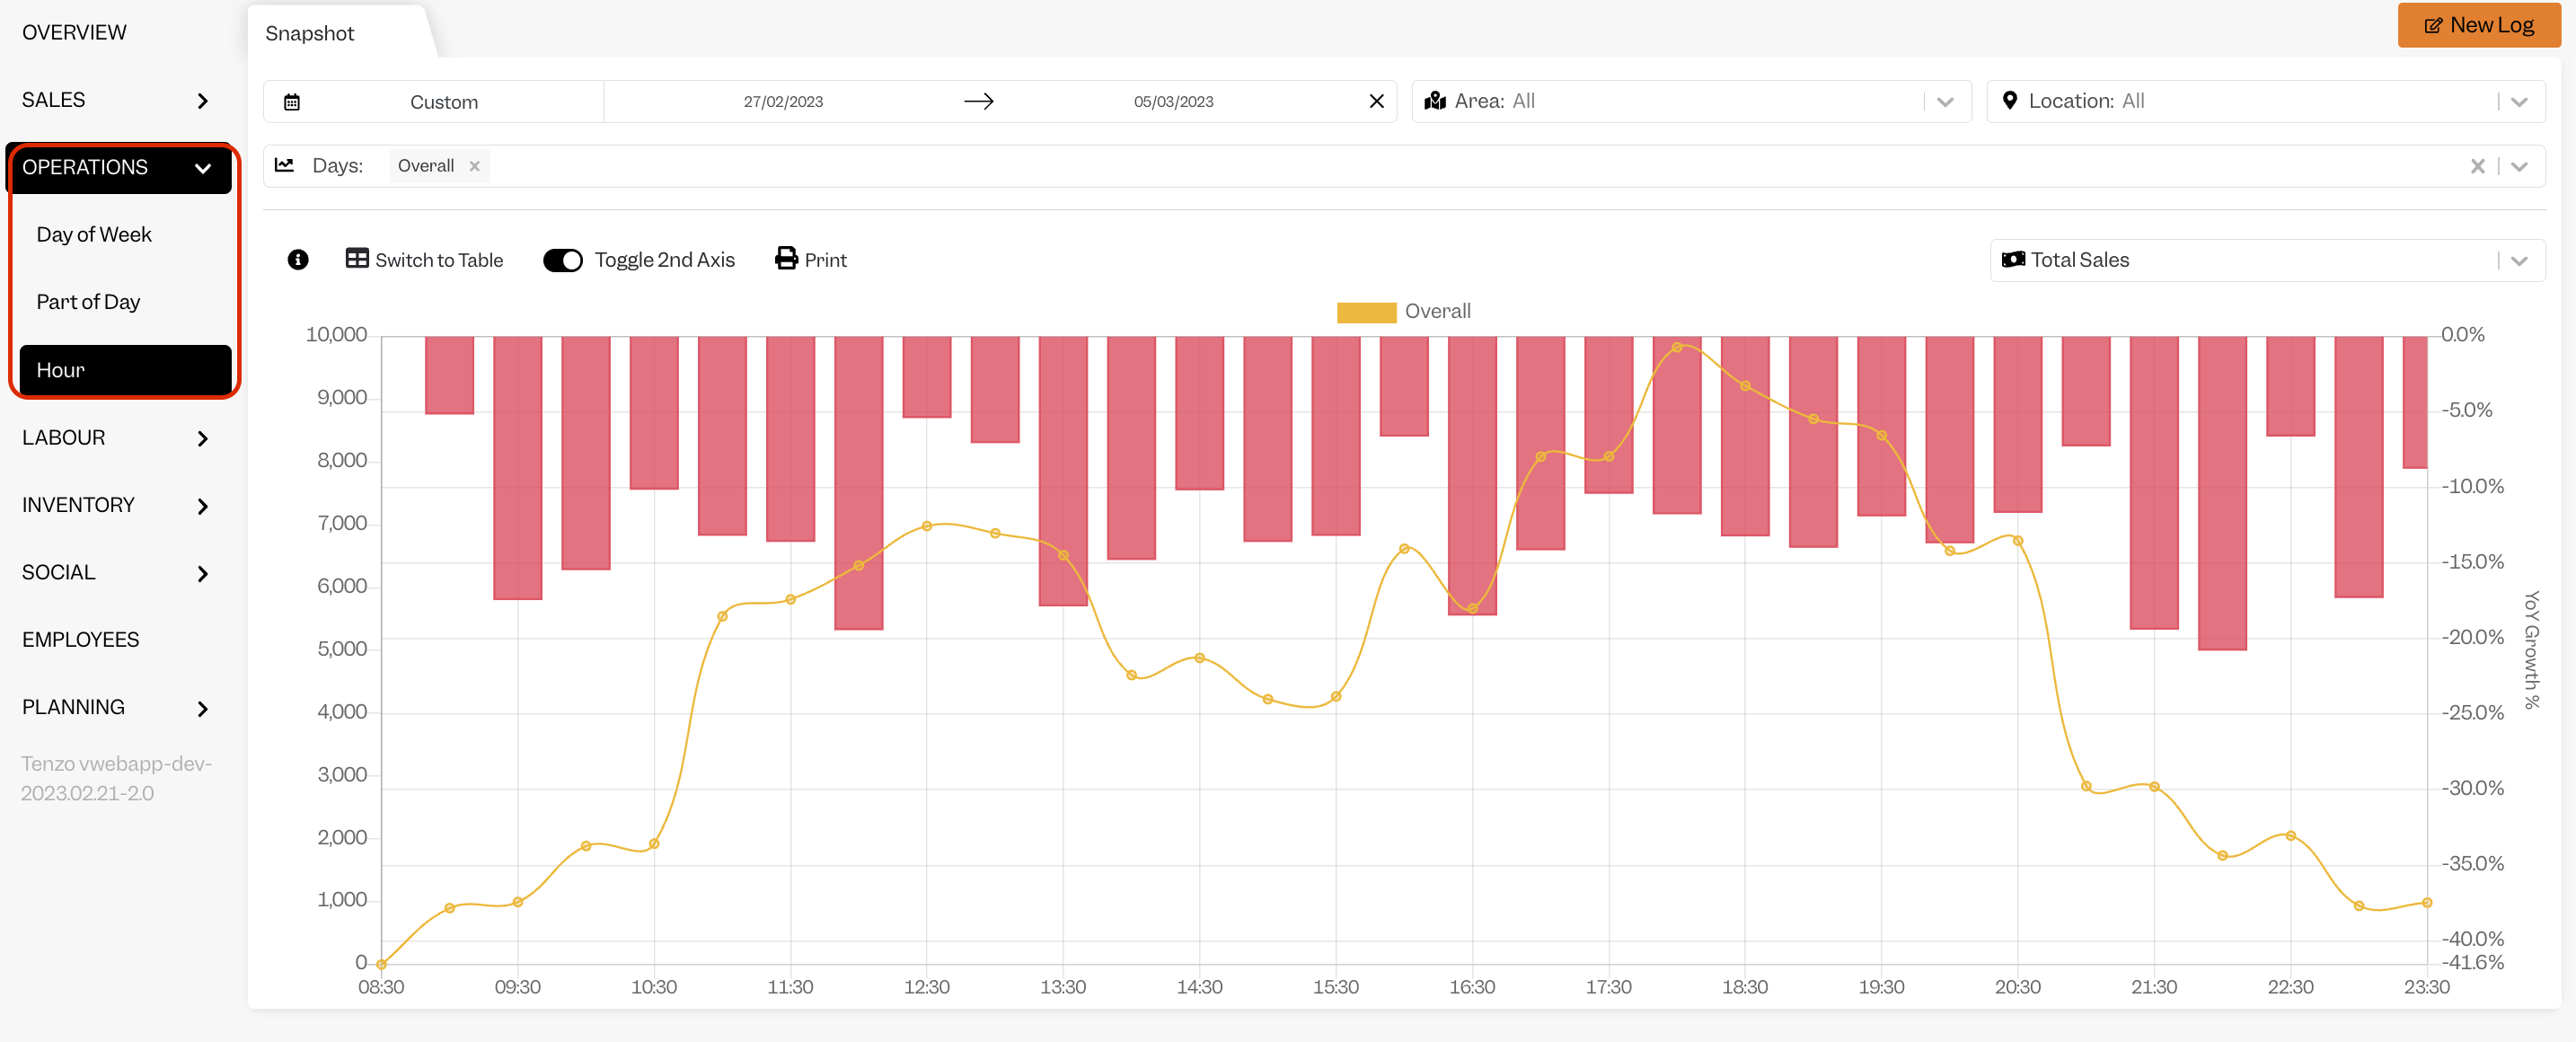Click the printer icon
The height and width of the screenshot is (1042, 2576).
coord(786,259)
